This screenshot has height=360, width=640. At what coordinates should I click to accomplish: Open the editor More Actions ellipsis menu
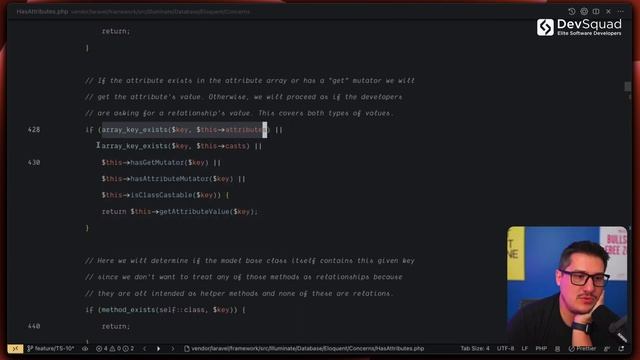point(620,11)
